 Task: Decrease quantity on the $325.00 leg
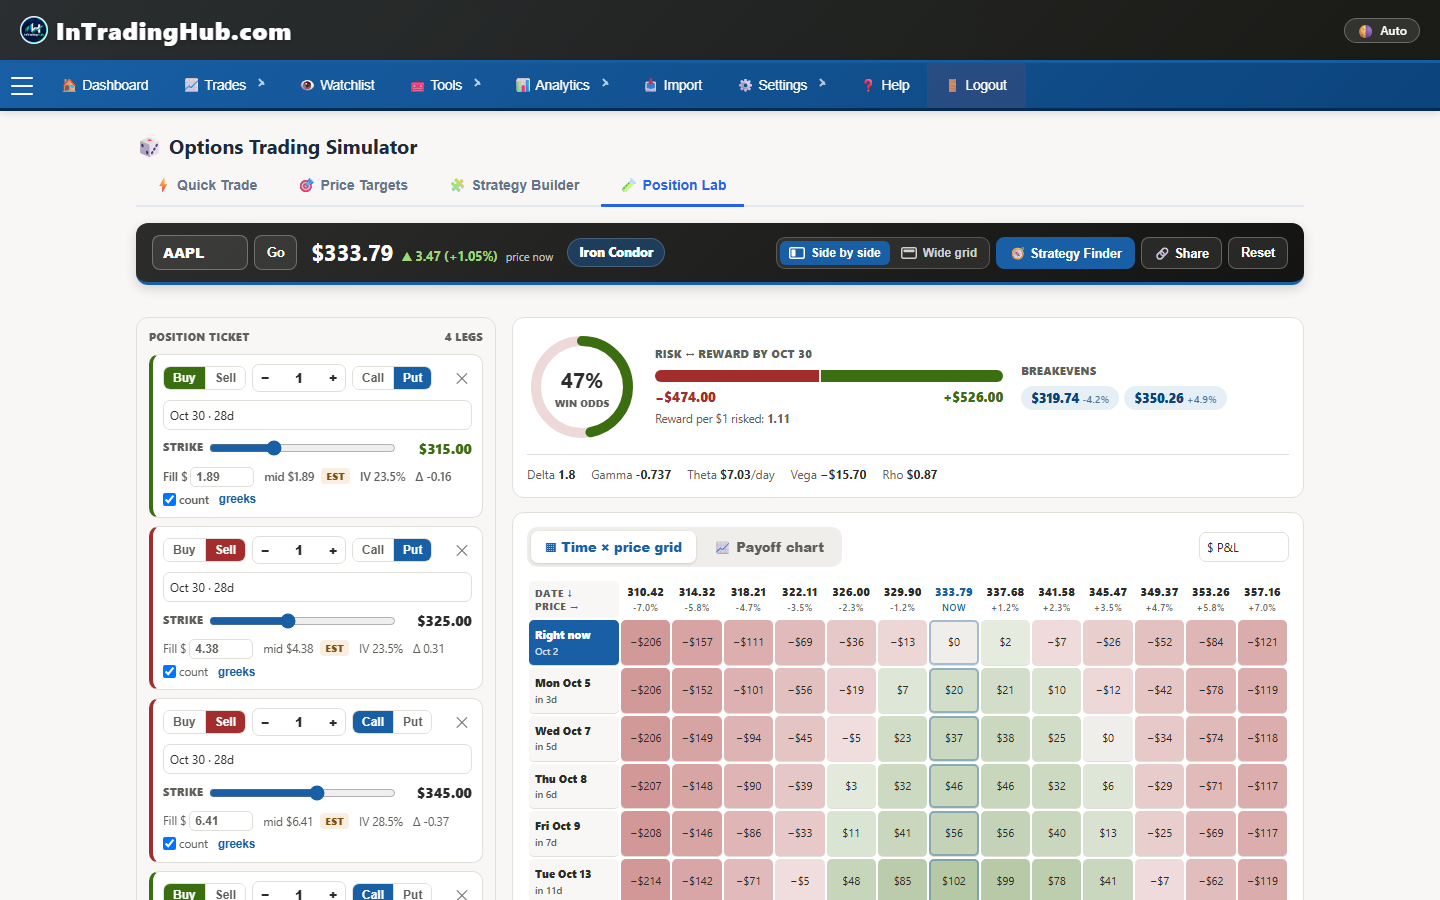pyautogui.click(x=265, y=550)
